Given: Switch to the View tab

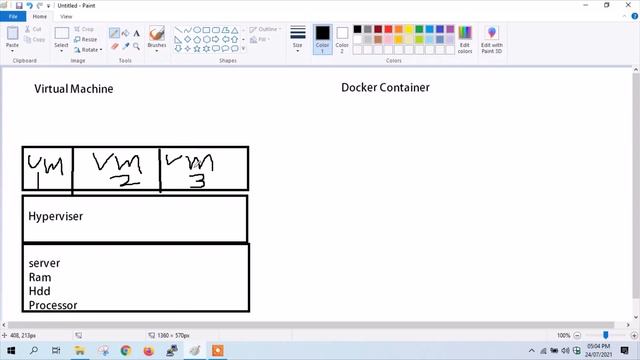Looking at the screenshot, I should click(66, 16).
